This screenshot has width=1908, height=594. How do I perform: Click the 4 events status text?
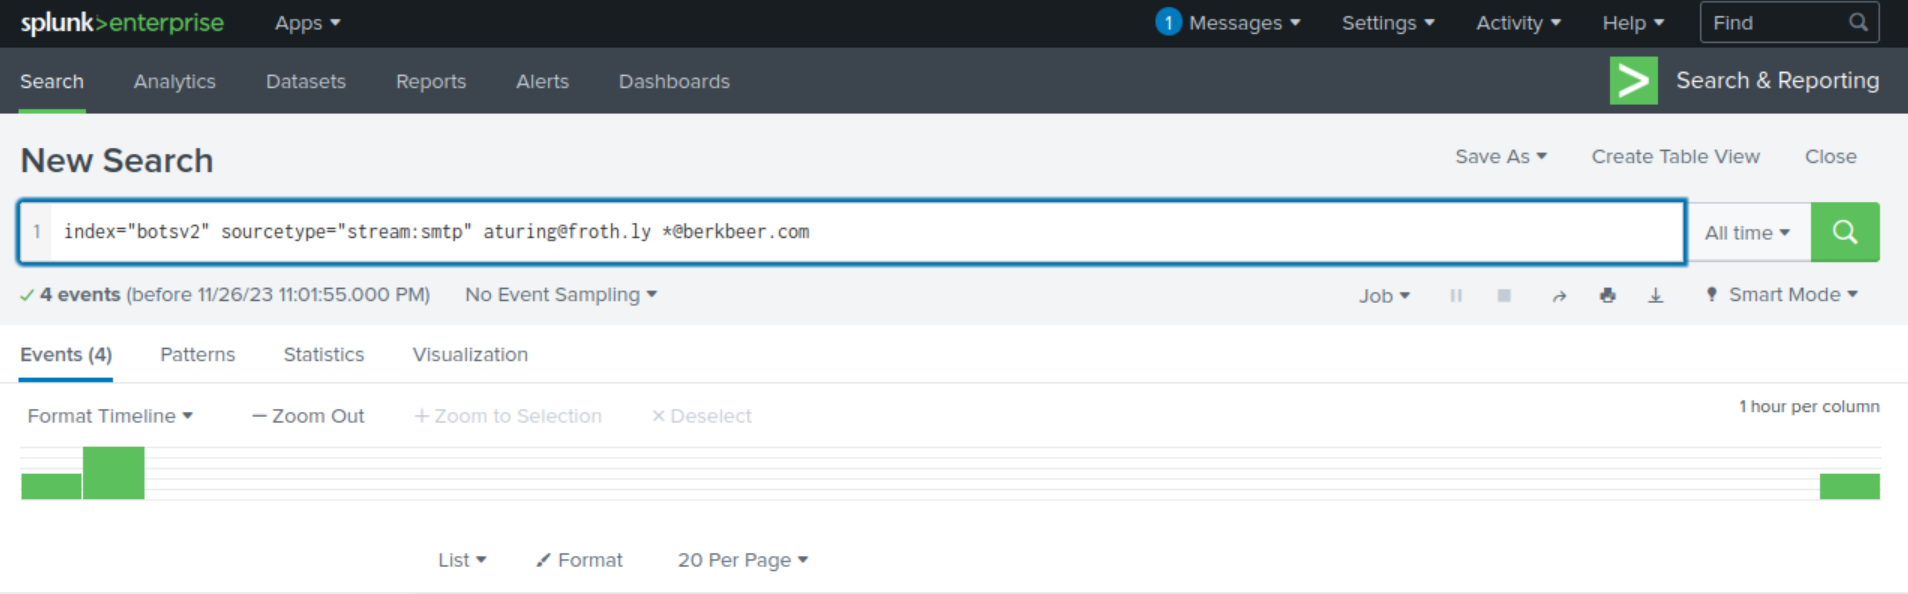(80, 295)
